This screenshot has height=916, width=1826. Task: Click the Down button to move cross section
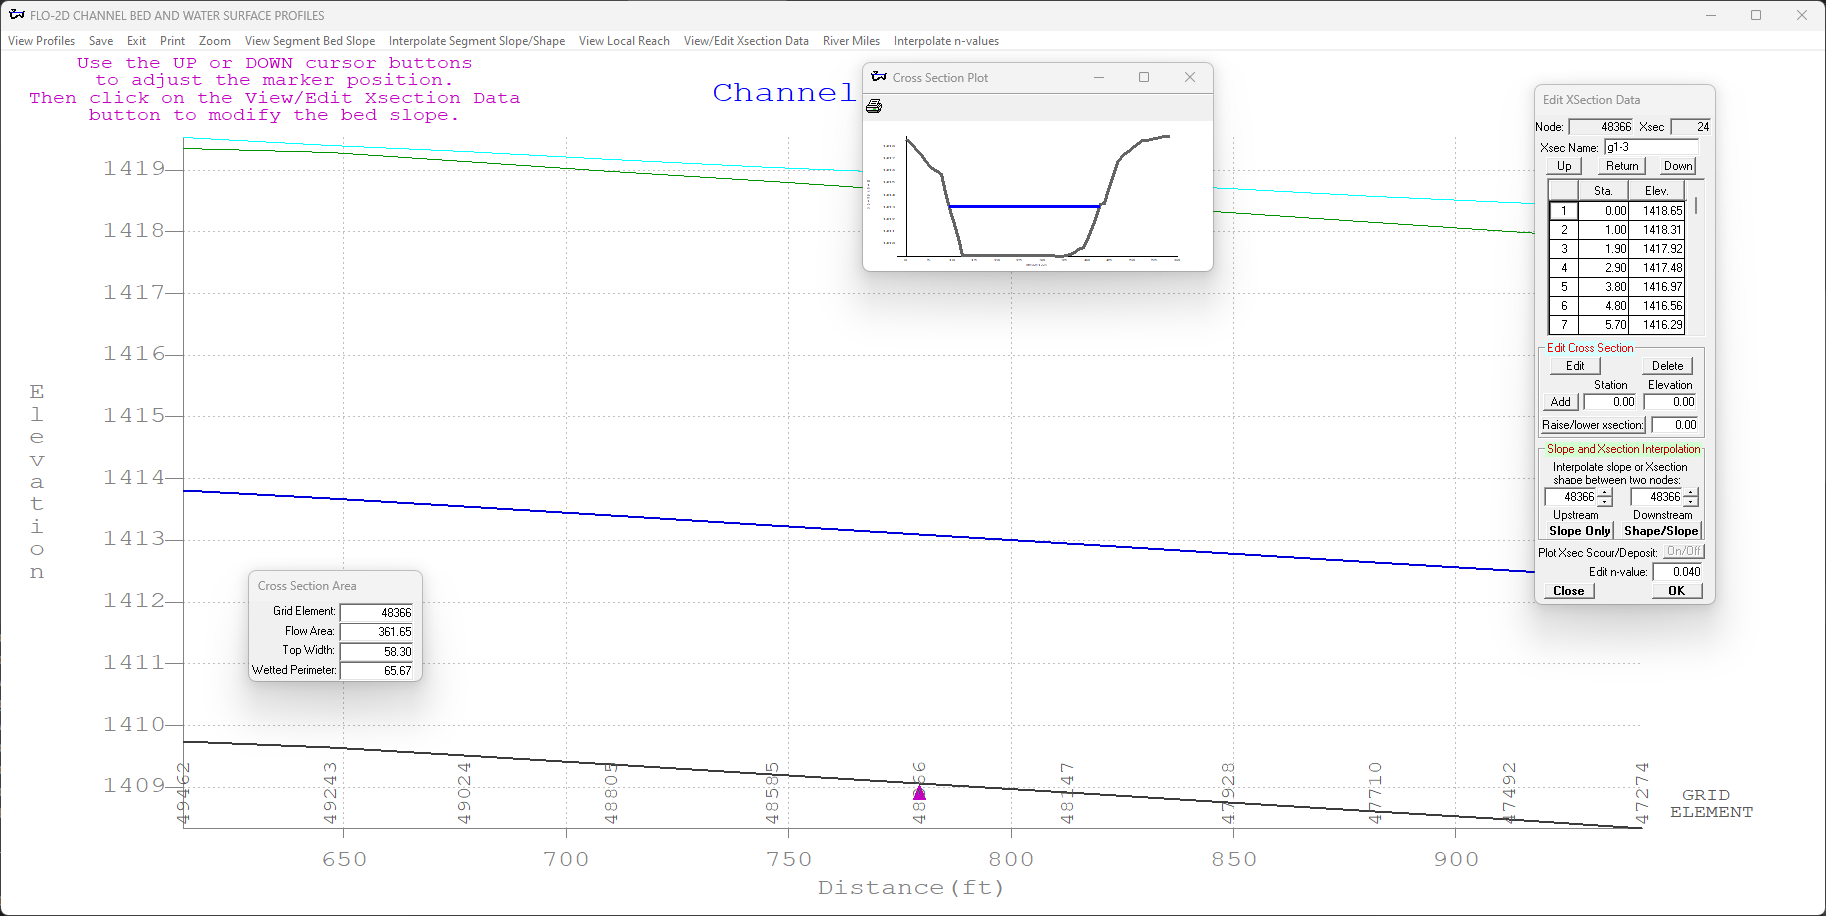tap(1678, 166)
